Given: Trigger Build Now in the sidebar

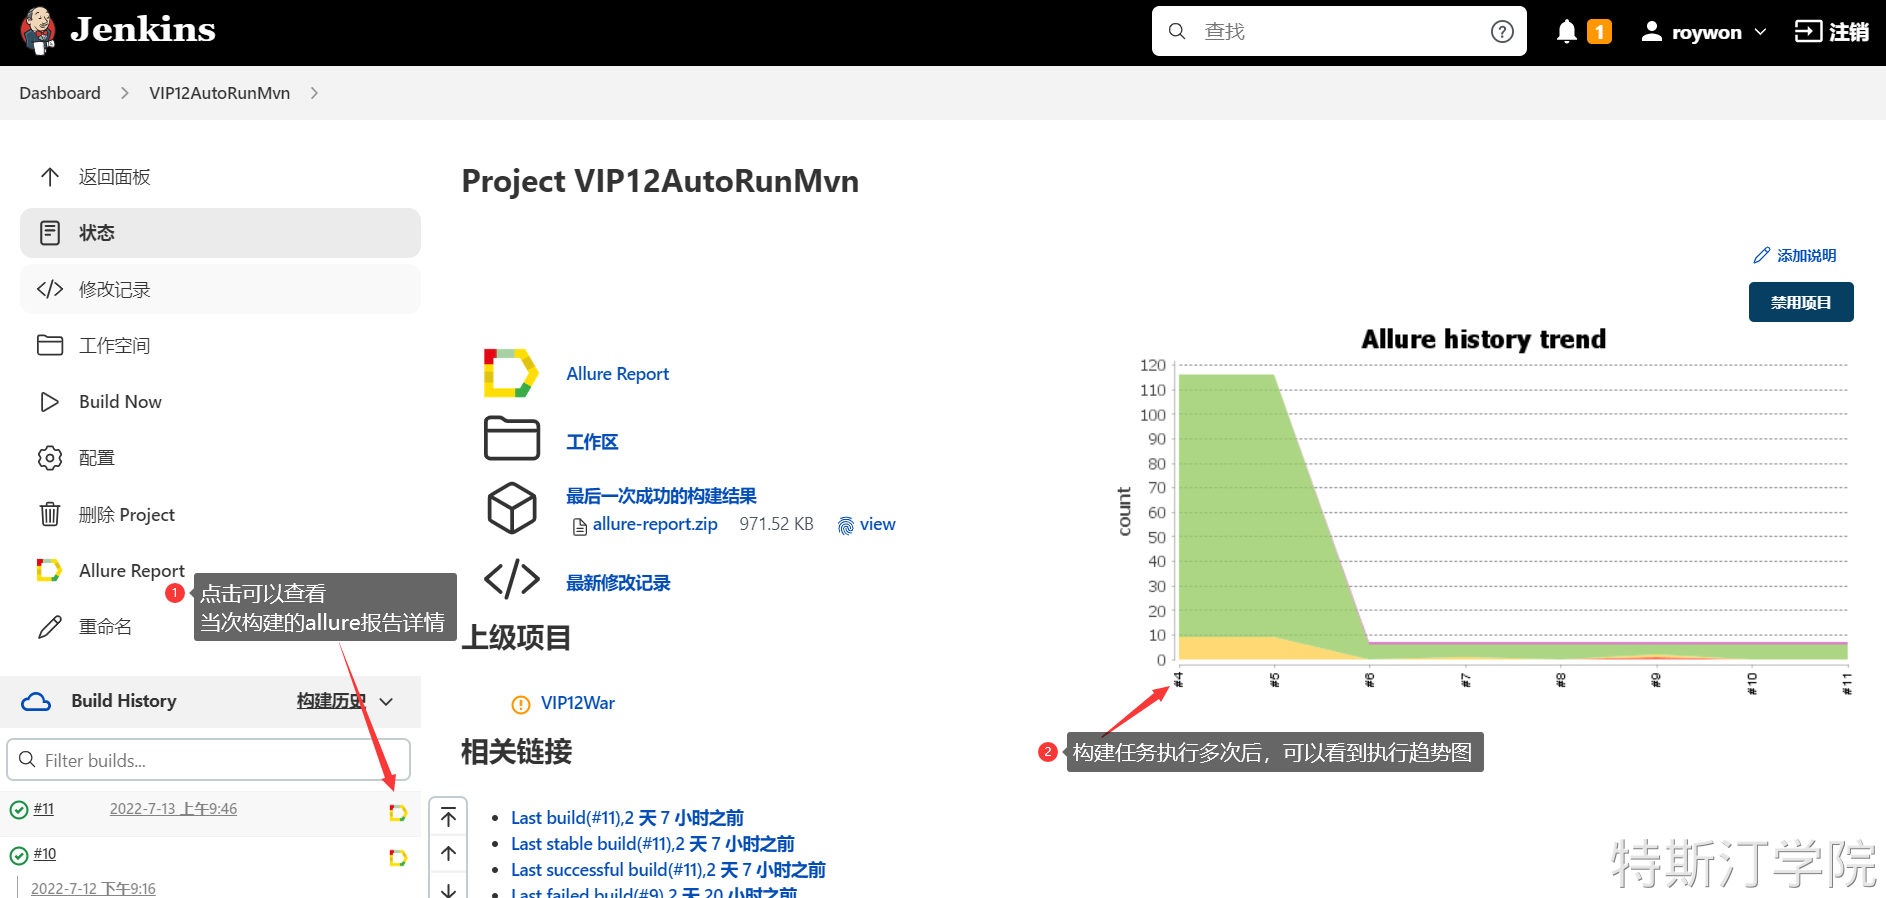Looking at the screenshot, I should [x=220, y=401].
